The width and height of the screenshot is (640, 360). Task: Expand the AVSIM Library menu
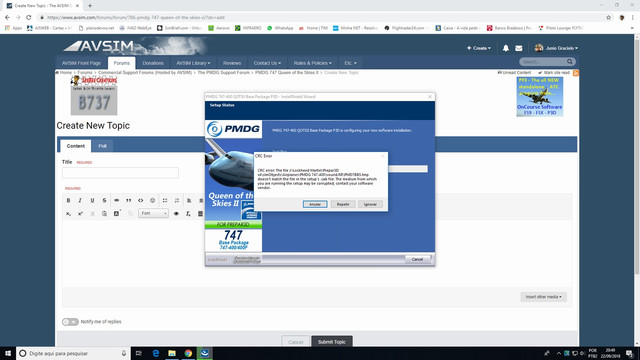193,63
